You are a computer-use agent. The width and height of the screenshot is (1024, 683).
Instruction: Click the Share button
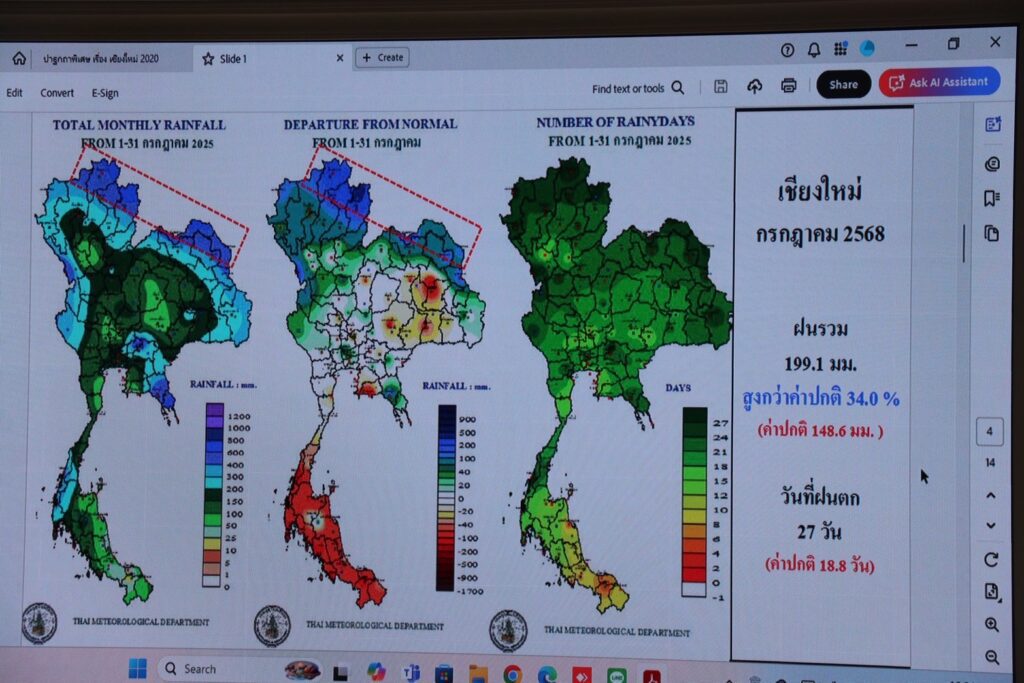click(x=843, y=85)
